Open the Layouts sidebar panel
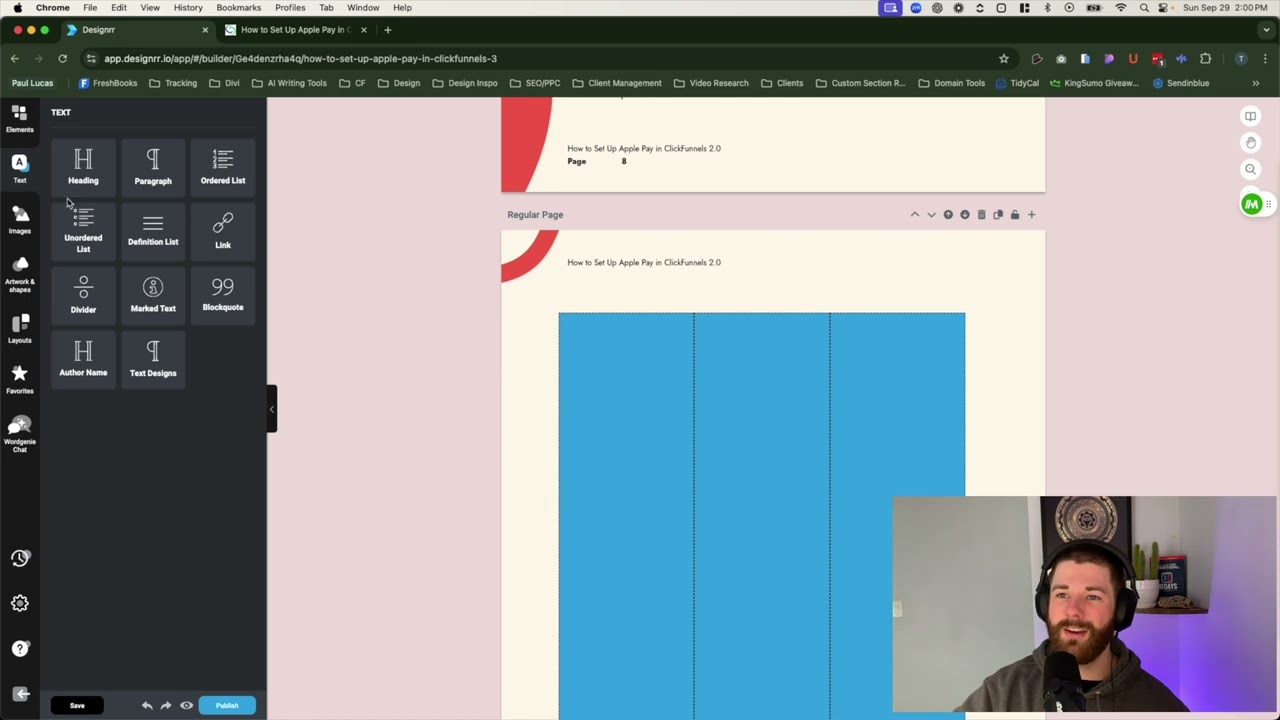The height and width of the screenshot is (720, 1280). [20, 328]
